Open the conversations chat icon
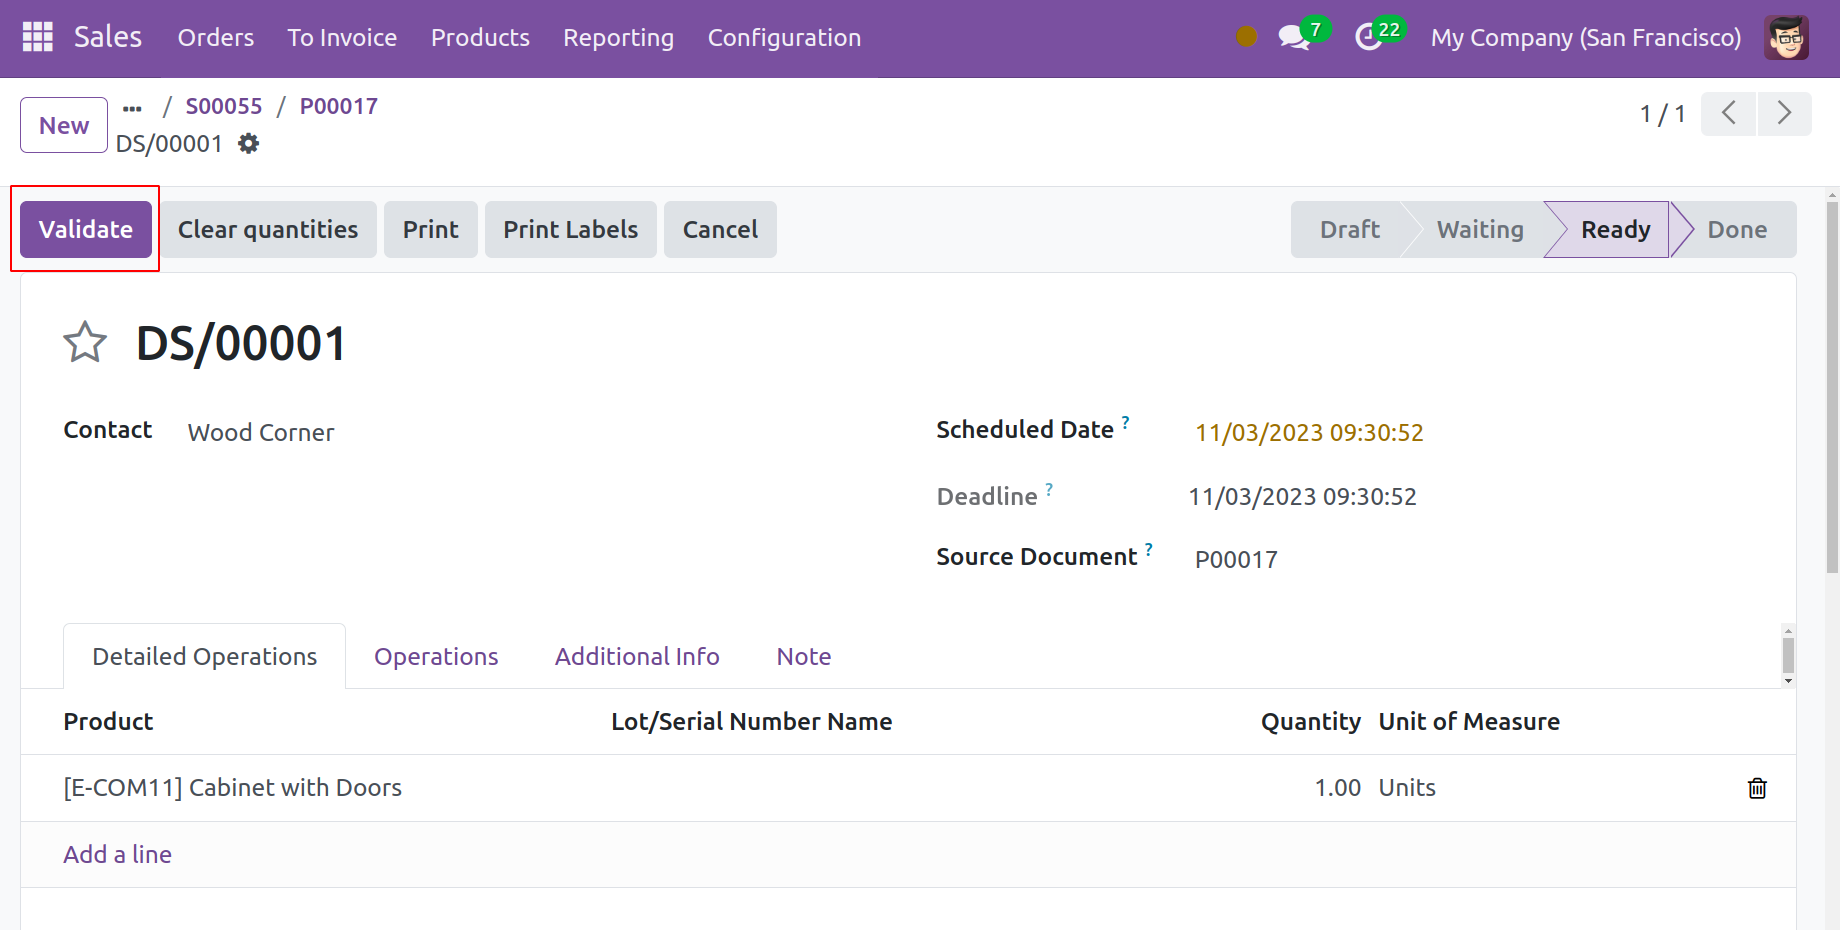This screenshot has width=1840, height=930. pyautogui.click(x=1294, y=38)
